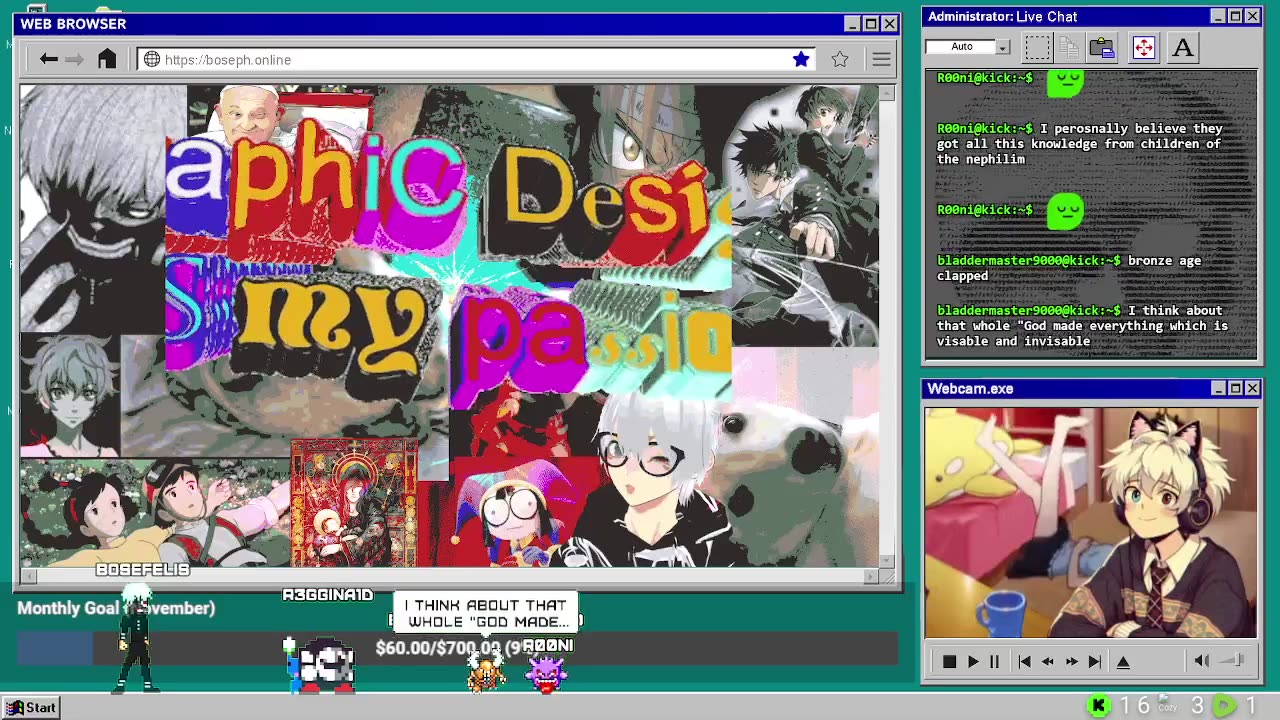Click the Monthly Goal progress bar

pyautogui.click(x=457, y=648)
